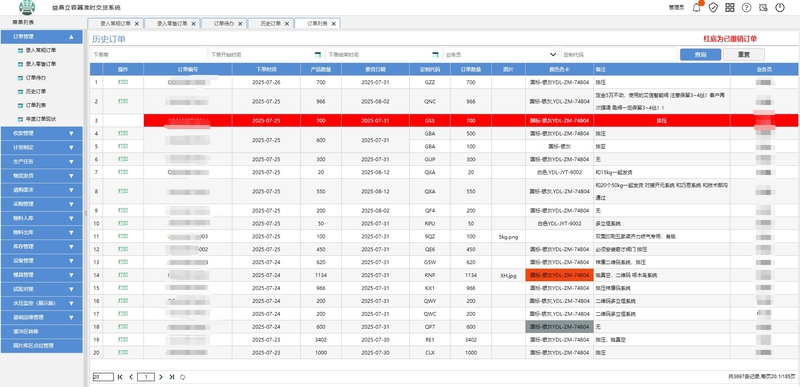Click the 重置 reset button

click(x=744, y=55)
